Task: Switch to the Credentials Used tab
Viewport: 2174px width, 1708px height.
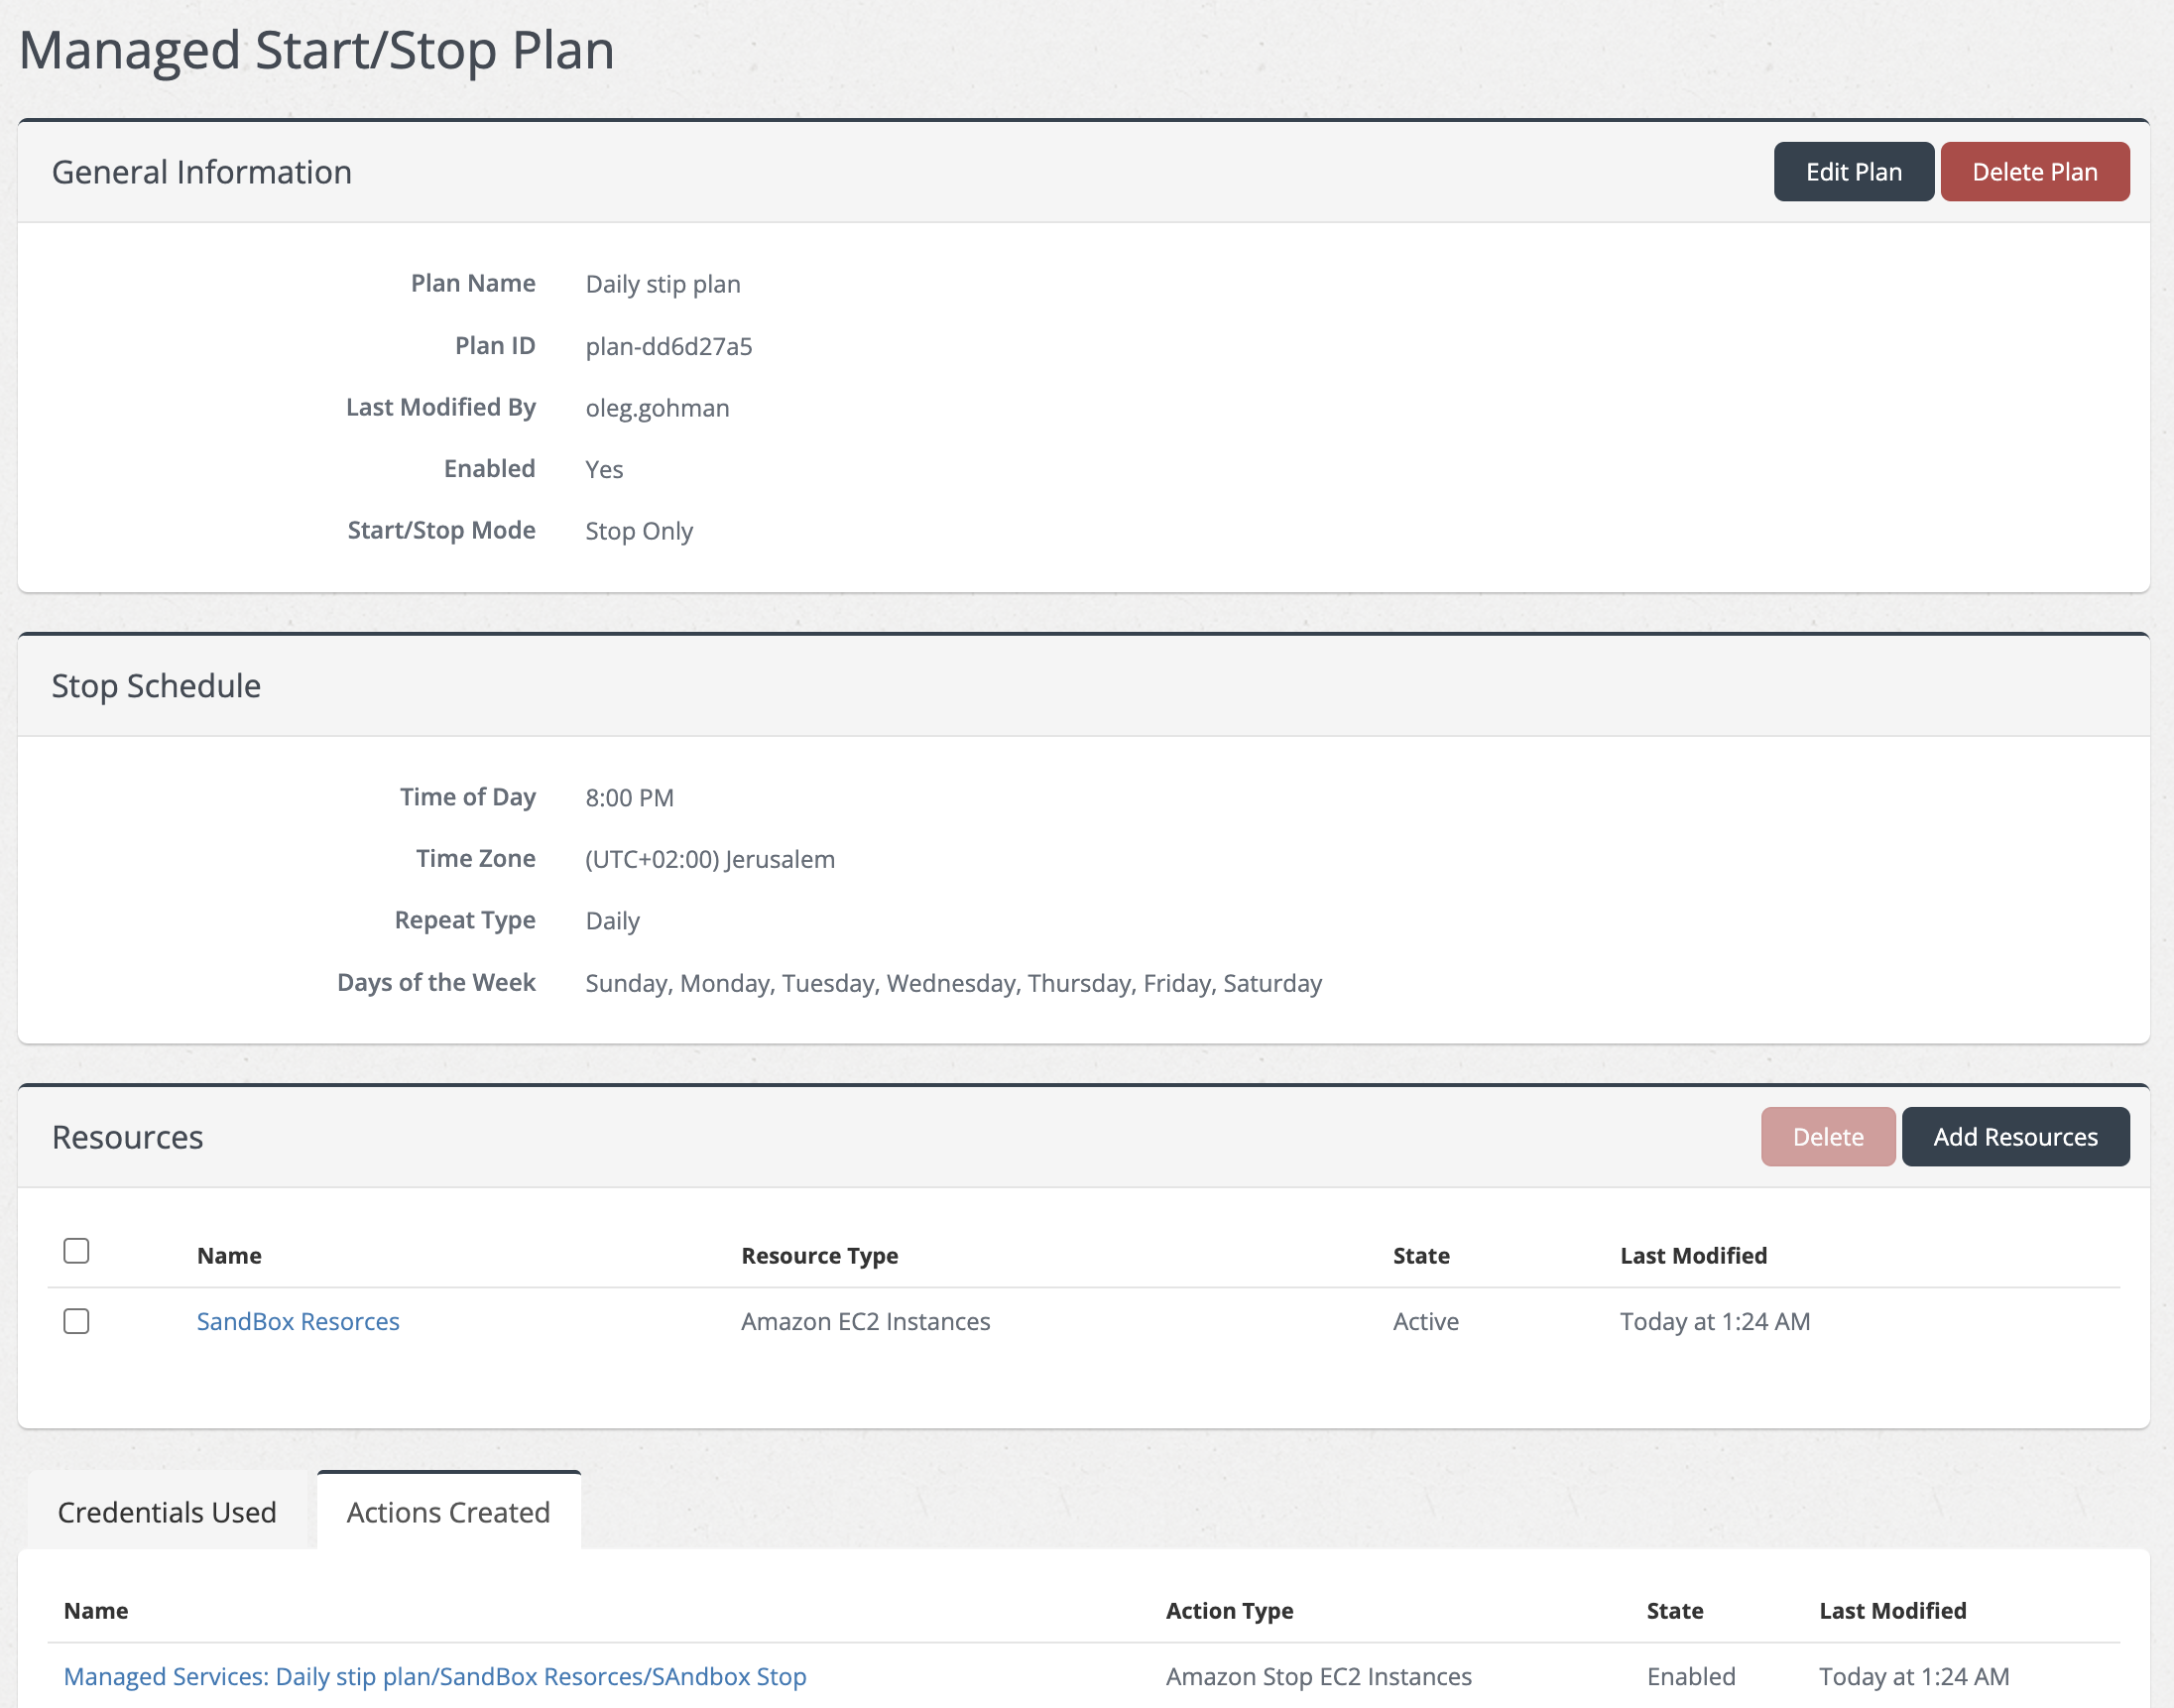Action: (167, 1512)
